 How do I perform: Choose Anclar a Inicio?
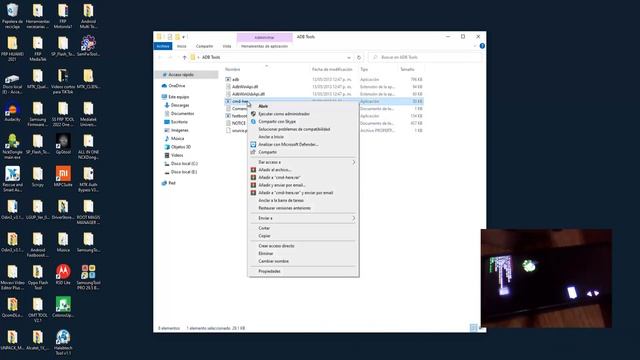[303, 137]
